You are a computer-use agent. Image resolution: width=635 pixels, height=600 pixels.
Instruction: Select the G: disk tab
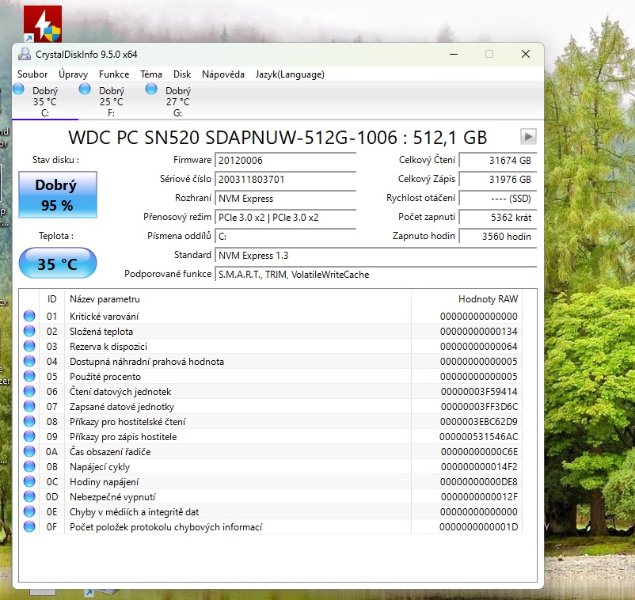[x=177, y=101]
